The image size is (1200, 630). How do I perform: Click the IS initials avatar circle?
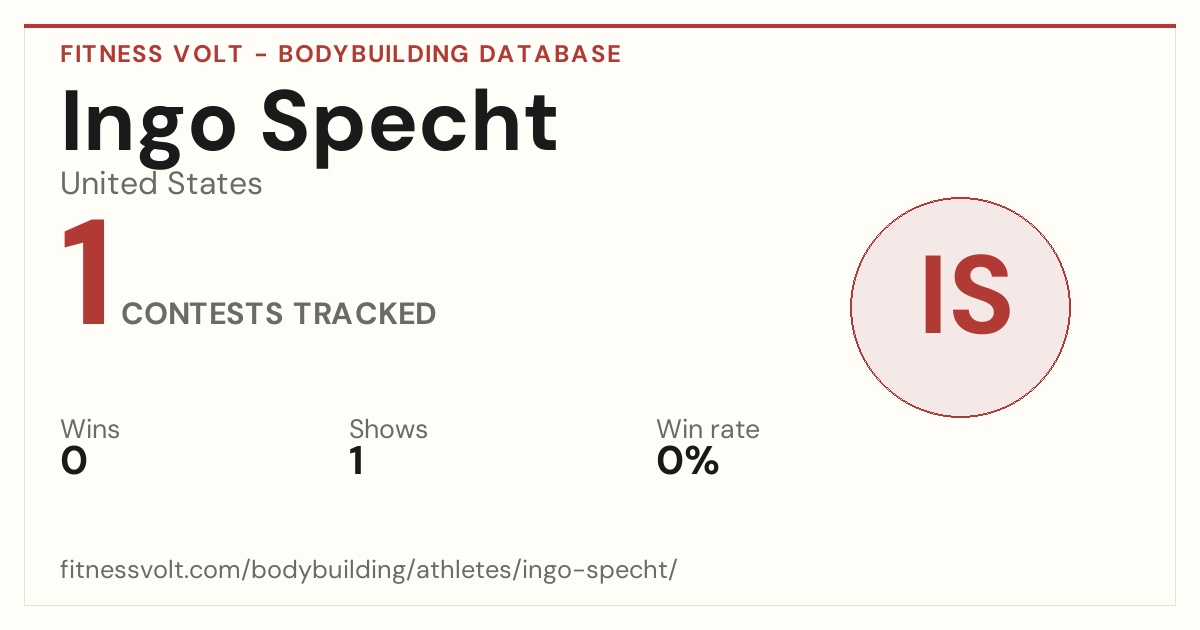(960, 307)
